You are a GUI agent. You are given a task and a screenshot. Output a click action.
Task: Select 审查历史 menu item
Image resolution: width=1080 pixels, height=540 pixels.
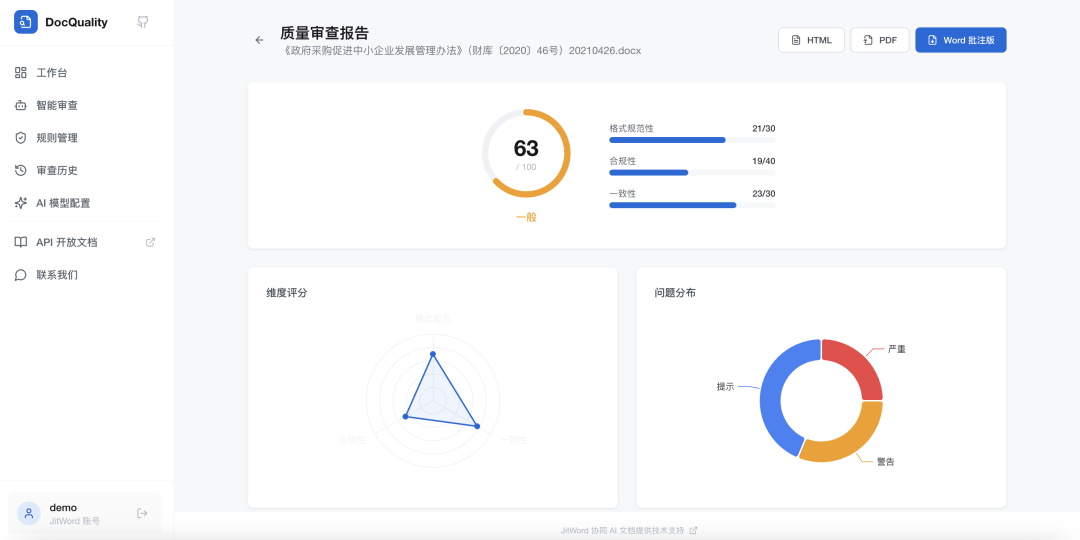87,170
